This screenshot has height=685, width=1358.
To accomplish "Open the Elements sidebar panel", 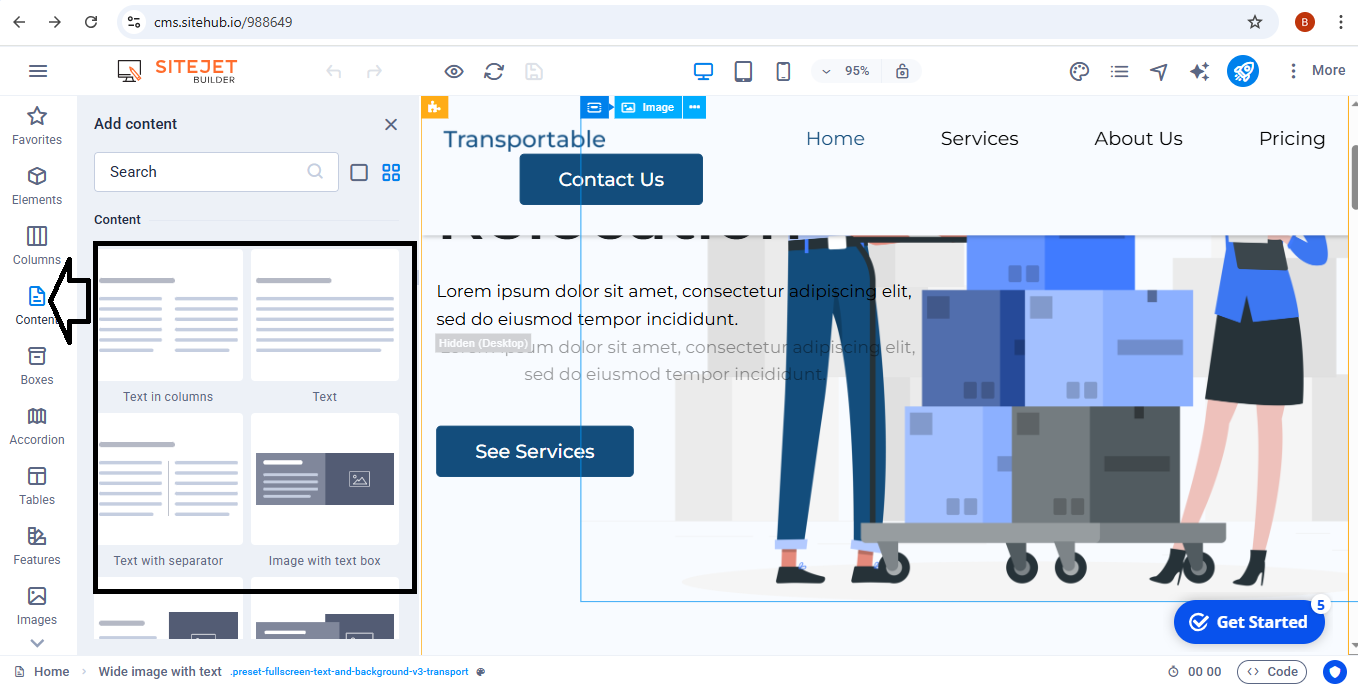I will (37, 186).
